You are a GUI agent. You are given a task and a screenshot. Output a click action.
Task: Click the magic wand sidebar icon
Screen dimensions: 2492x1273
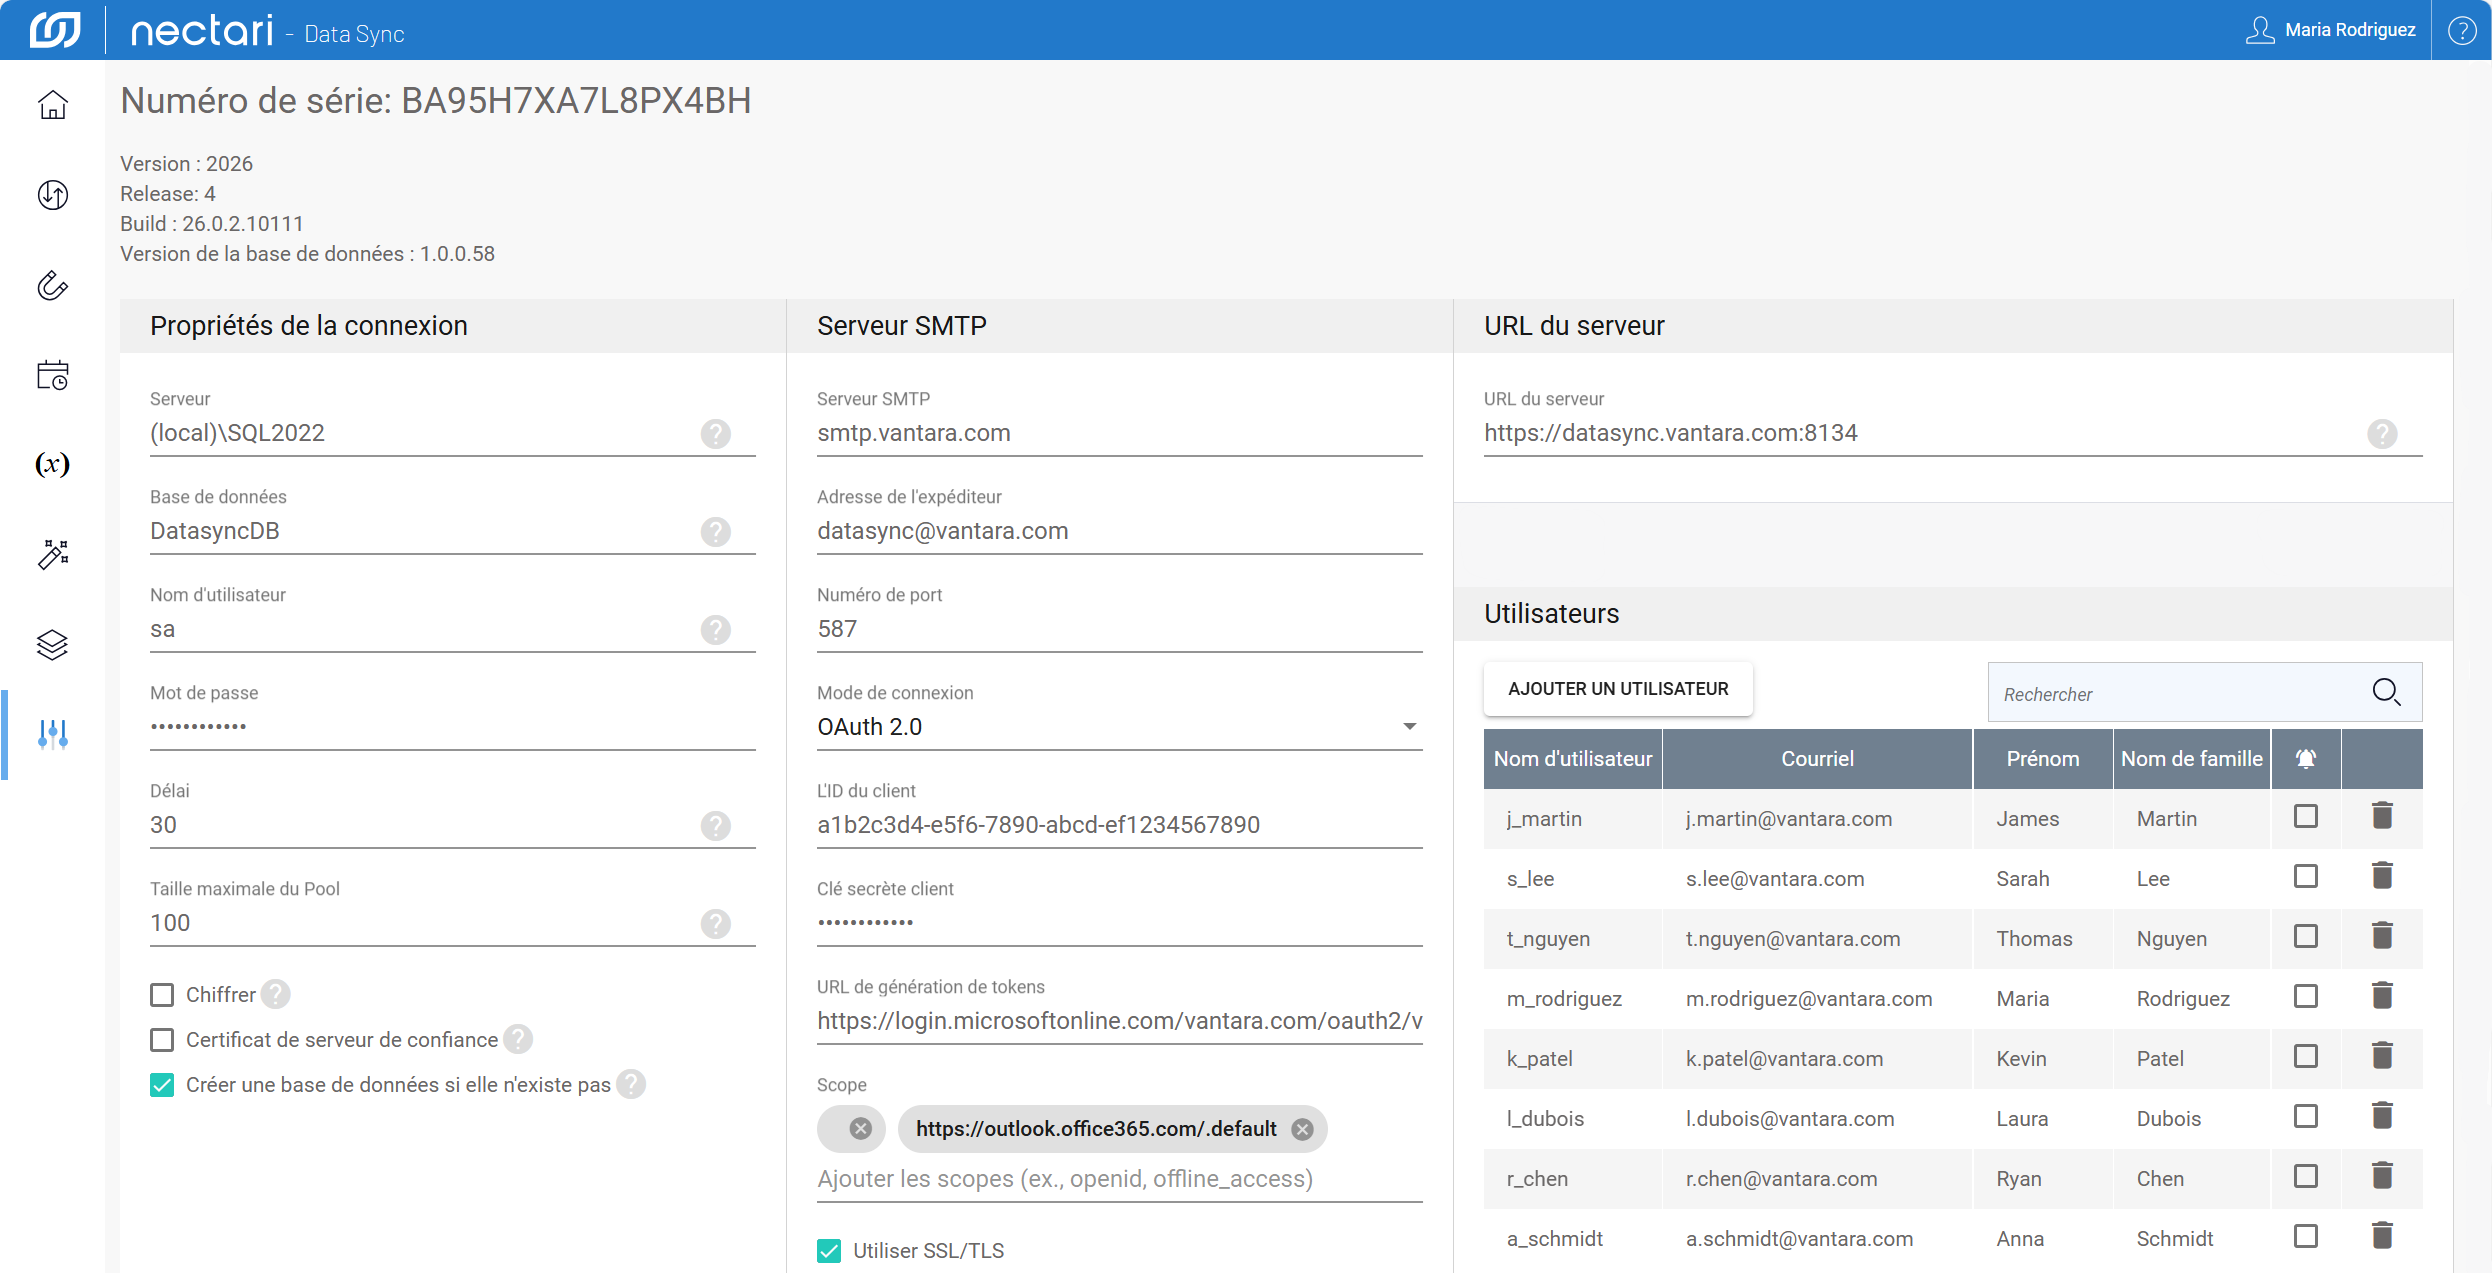(53, 554)
